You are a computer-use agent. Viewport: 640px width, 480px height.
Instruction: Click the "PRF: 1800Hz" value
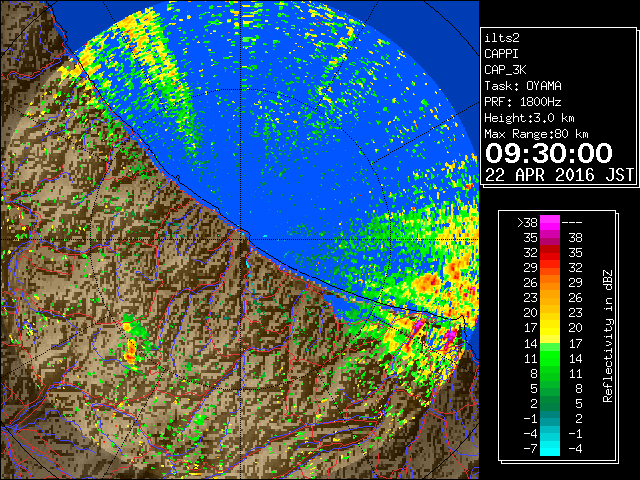click(523, 102)
